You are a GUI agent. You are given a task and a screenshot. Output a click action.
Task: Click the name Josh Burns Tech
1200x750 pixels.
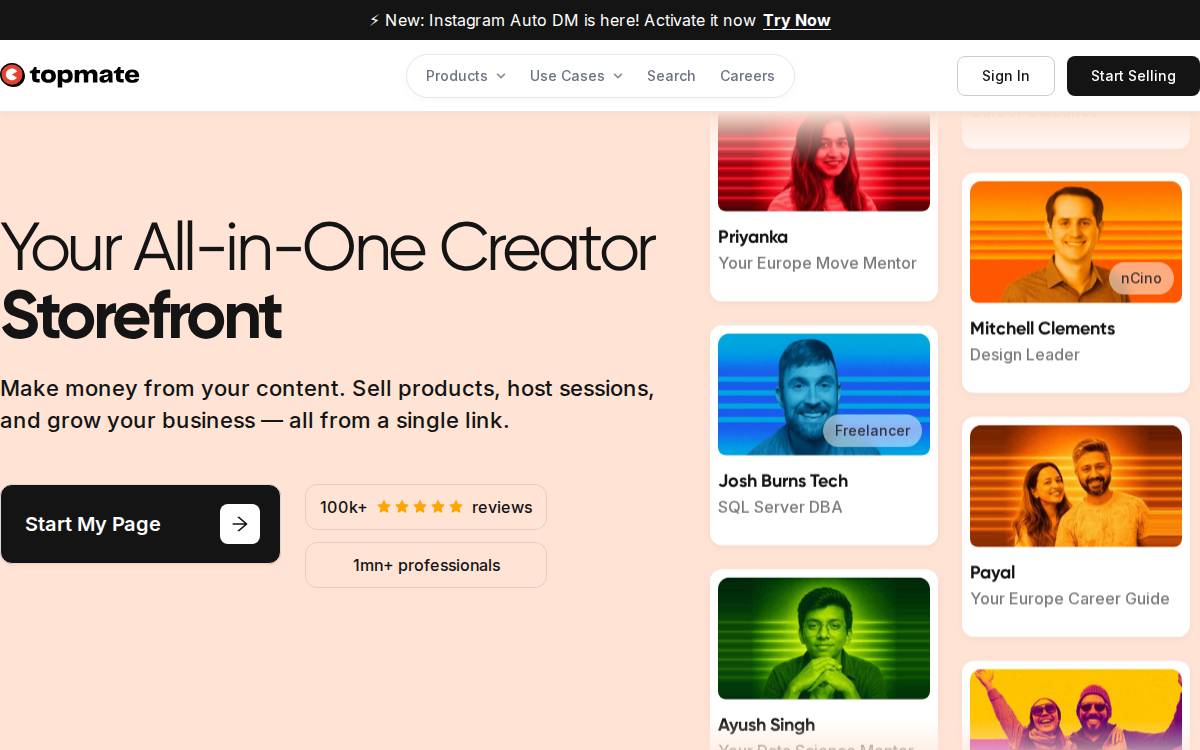tap(783, 481)
